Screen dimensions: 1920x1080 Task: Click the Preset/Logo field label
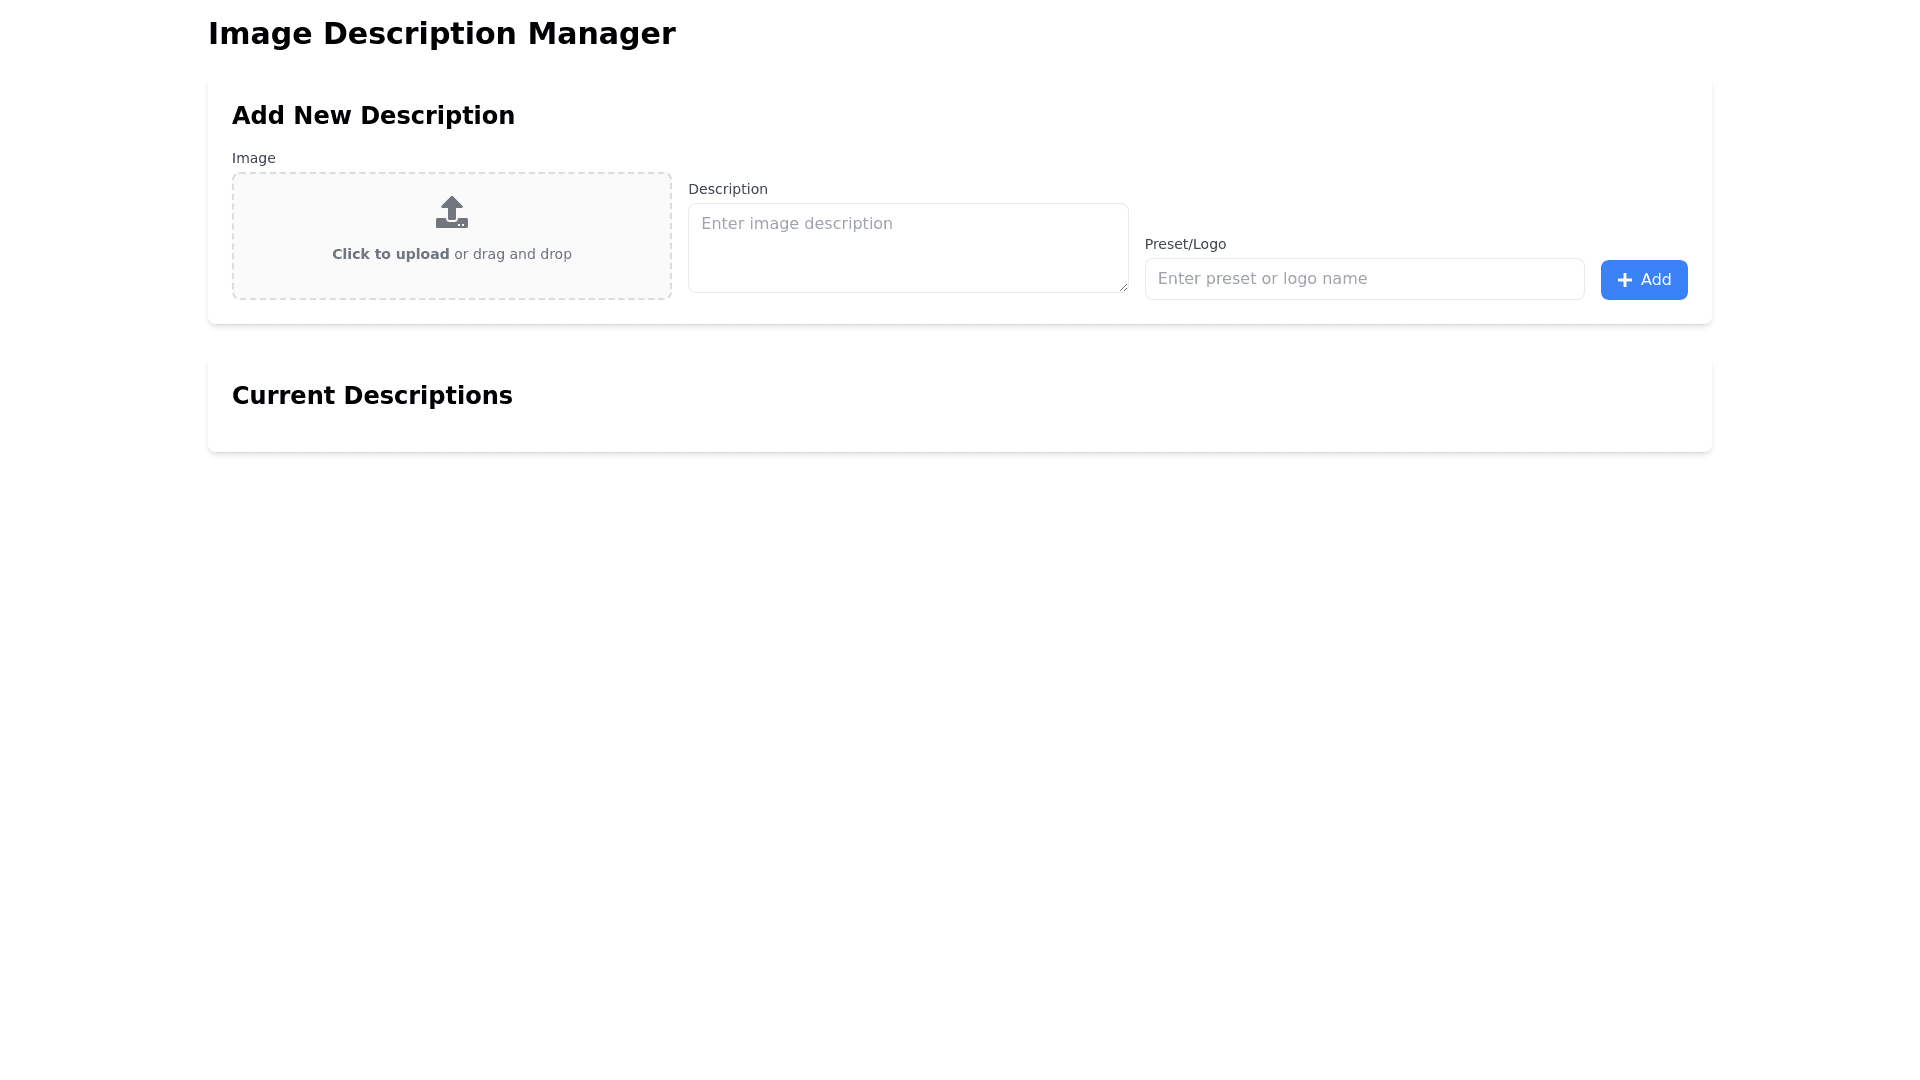pyautogui.click(x=1185, y=244)
